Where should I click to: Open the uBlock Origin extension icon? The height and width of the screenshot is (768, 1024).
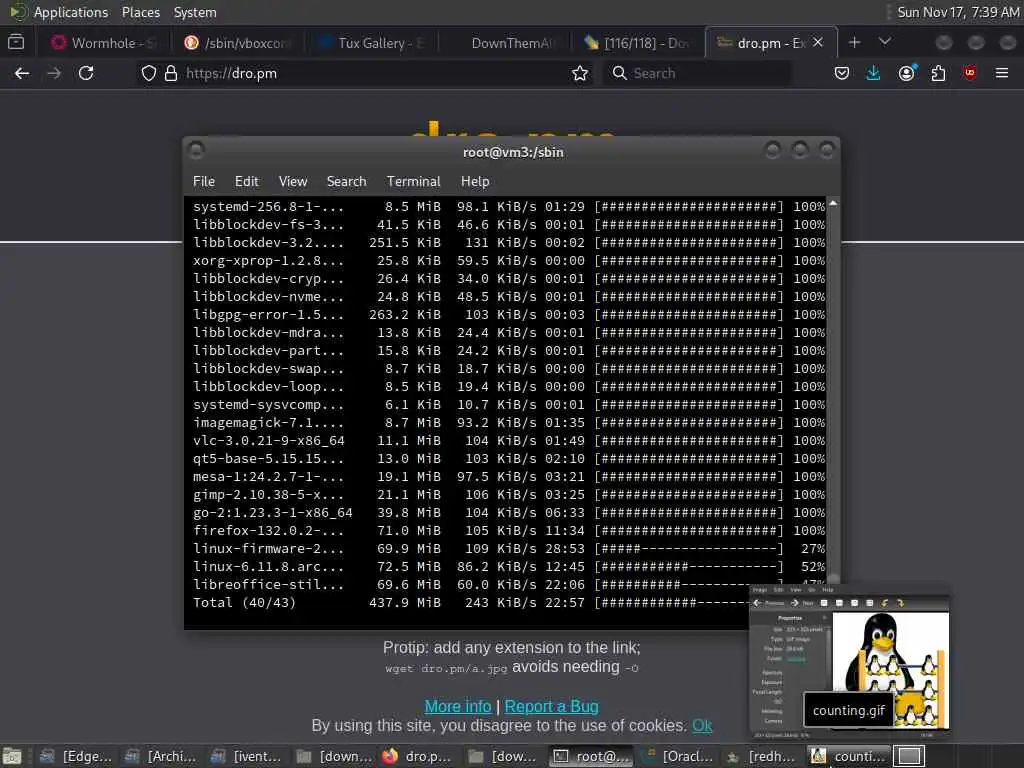tap(970, 73)
